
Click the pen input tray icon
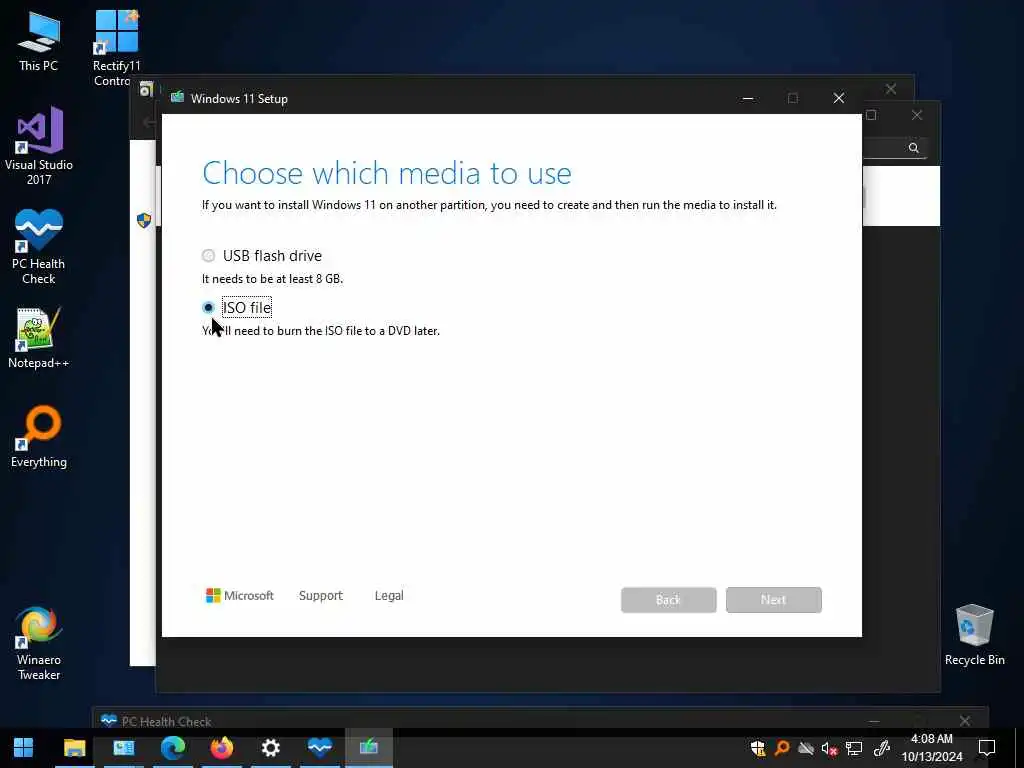tap(882, 748)
